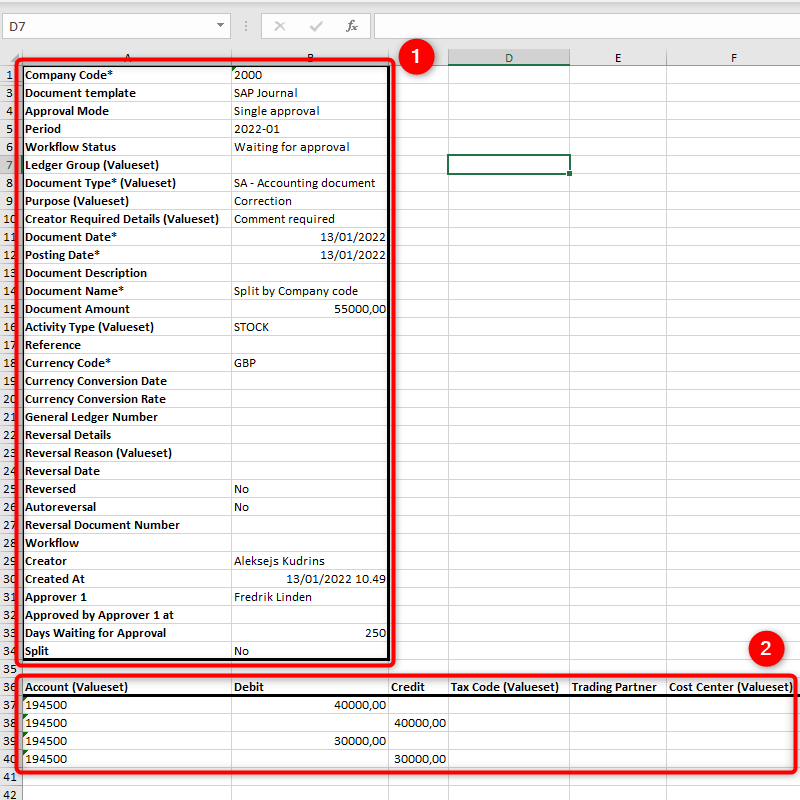The width and height of the screenshot is (800, 800).
Task: Select row 35 header
Action: pyautogui.click(x=9, y=669)
